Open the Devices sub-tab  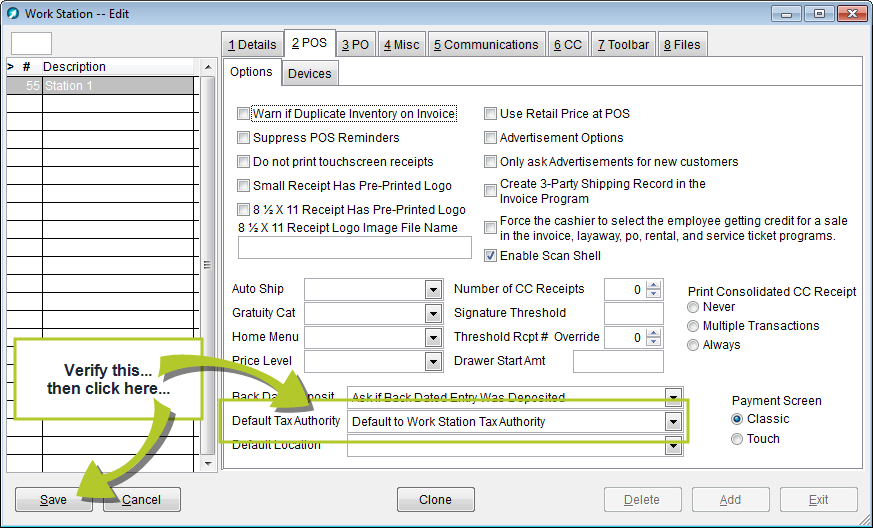pos(309,73)
